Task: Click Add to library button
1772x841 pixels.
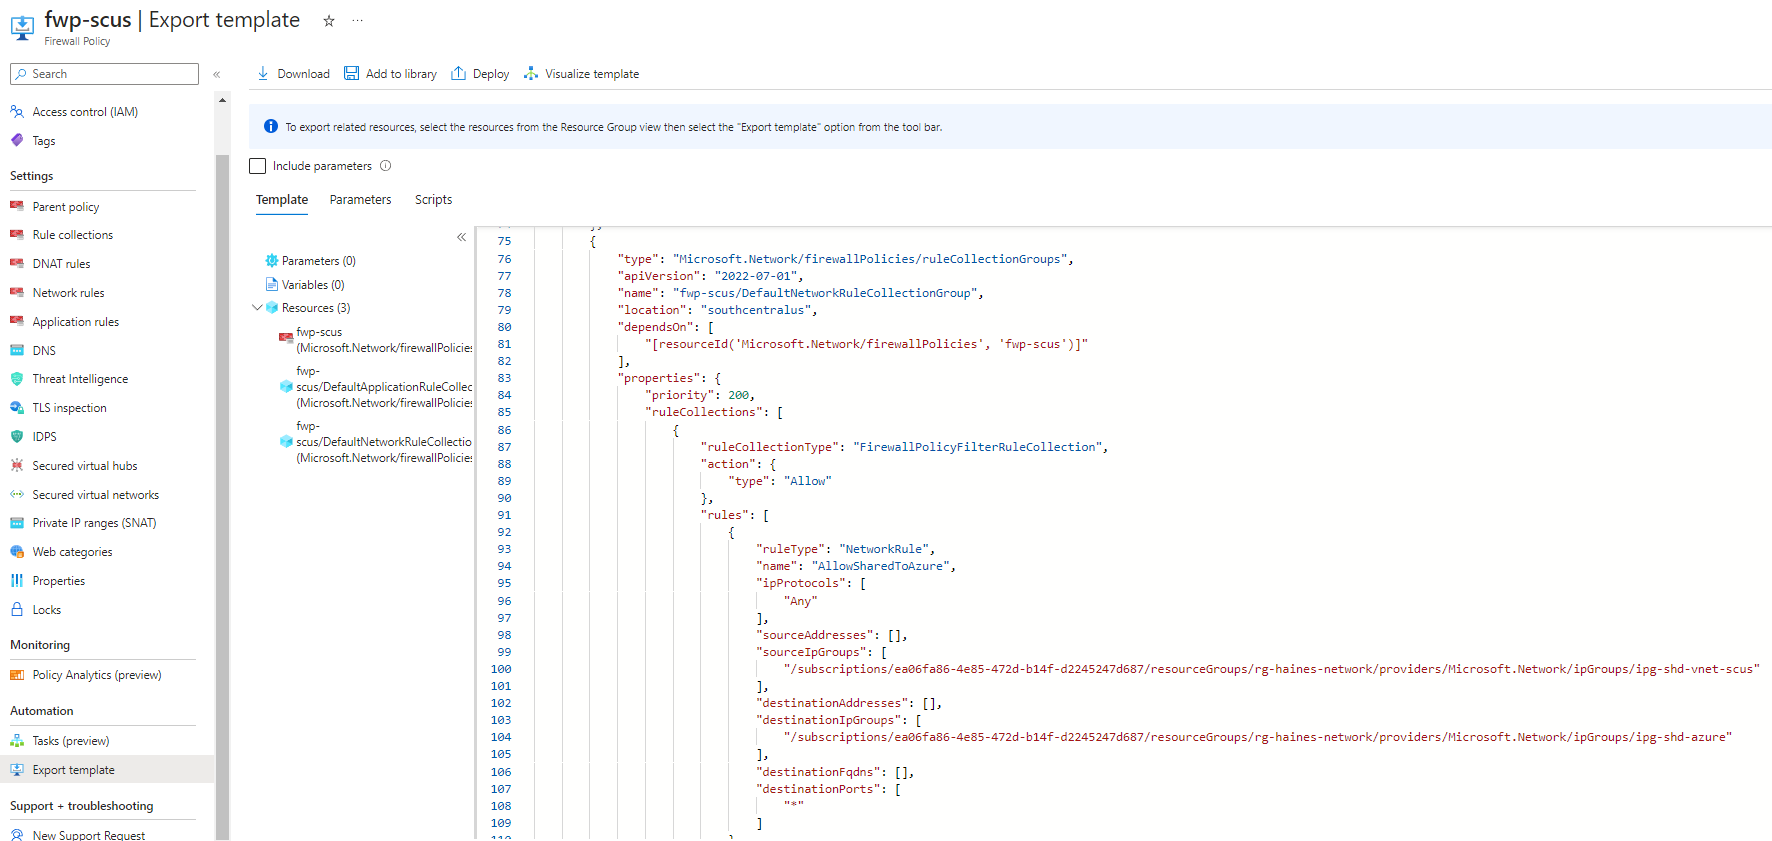Action: 391,73
